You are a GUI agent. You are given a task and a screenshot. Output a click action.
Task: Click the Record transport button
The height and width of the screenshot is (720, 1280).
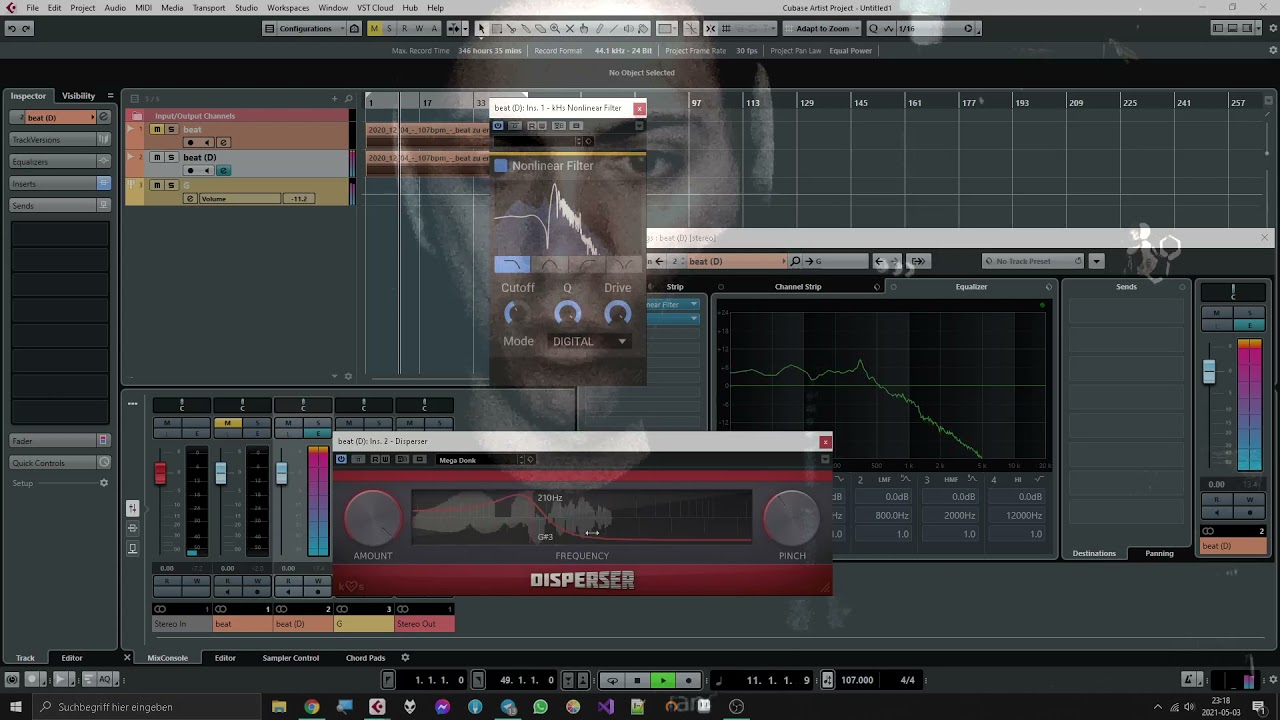pos(688,680)
